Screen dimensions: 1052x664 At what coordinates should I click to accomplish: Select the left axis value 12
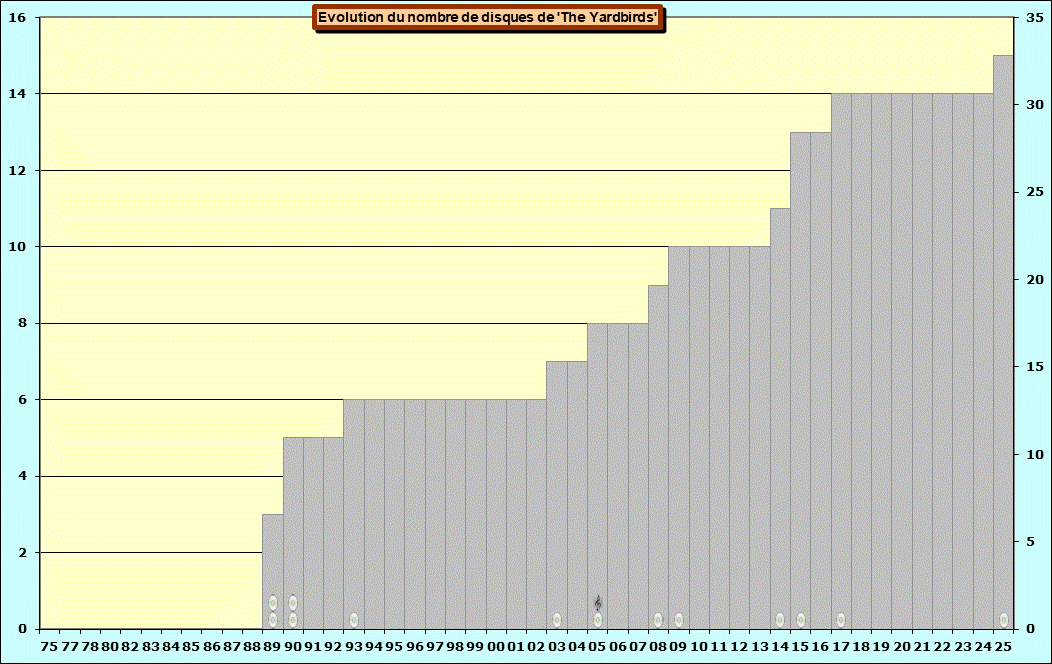(17, 170)
